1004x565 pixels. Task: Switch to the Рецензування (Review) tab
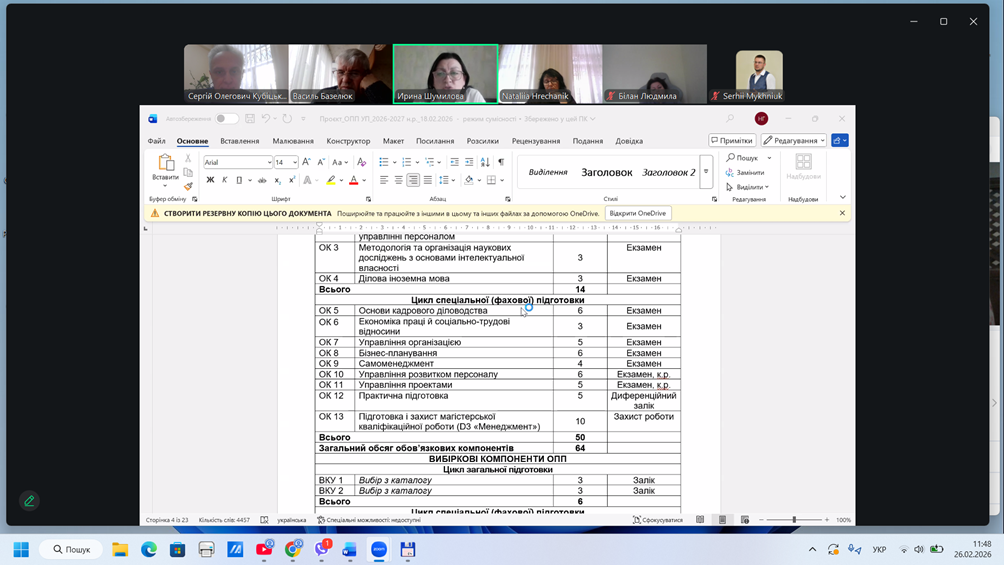536,141
